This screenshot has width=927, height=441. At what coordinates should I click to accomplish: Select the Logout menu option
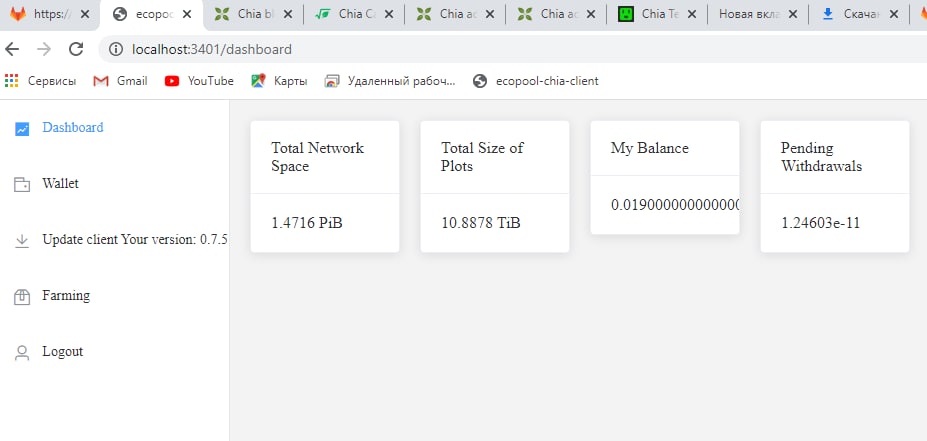(62, 352)
